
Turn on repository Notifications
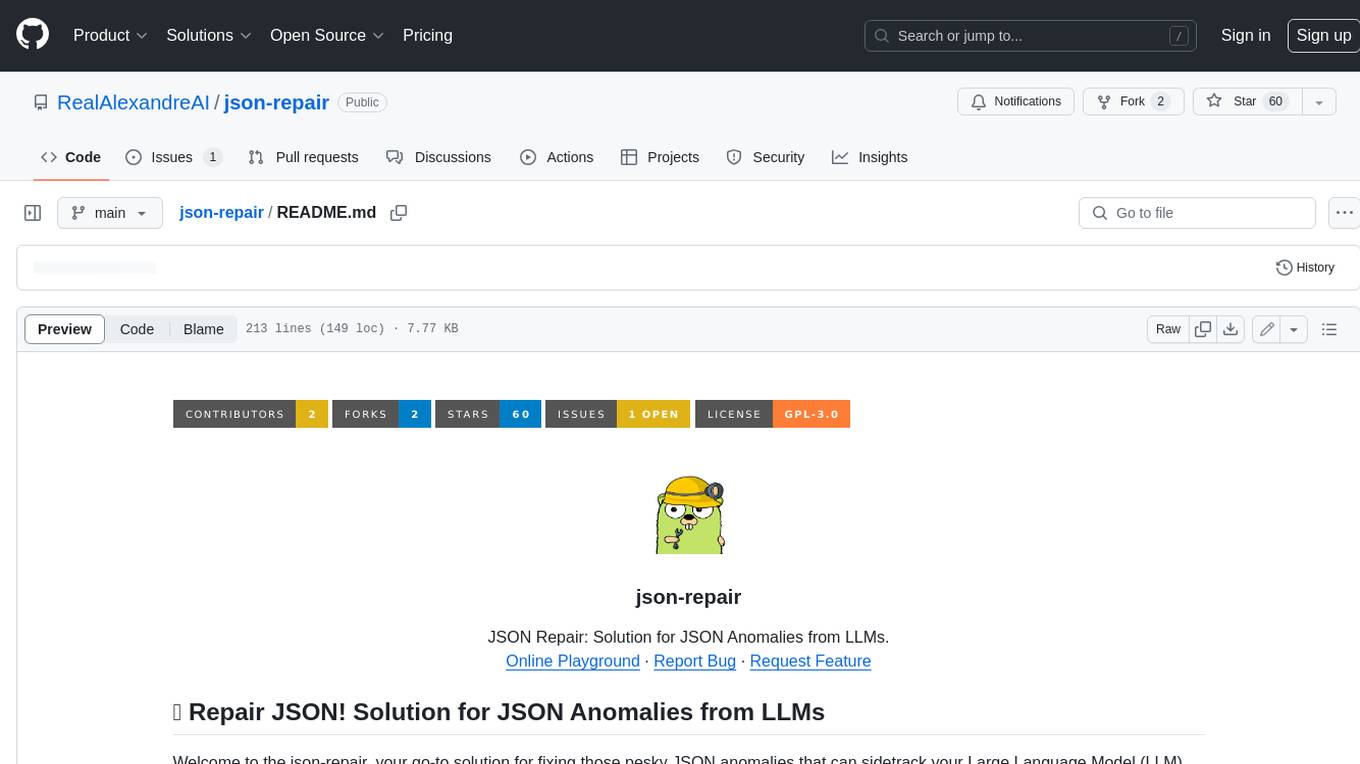[x=1016, y=101]
